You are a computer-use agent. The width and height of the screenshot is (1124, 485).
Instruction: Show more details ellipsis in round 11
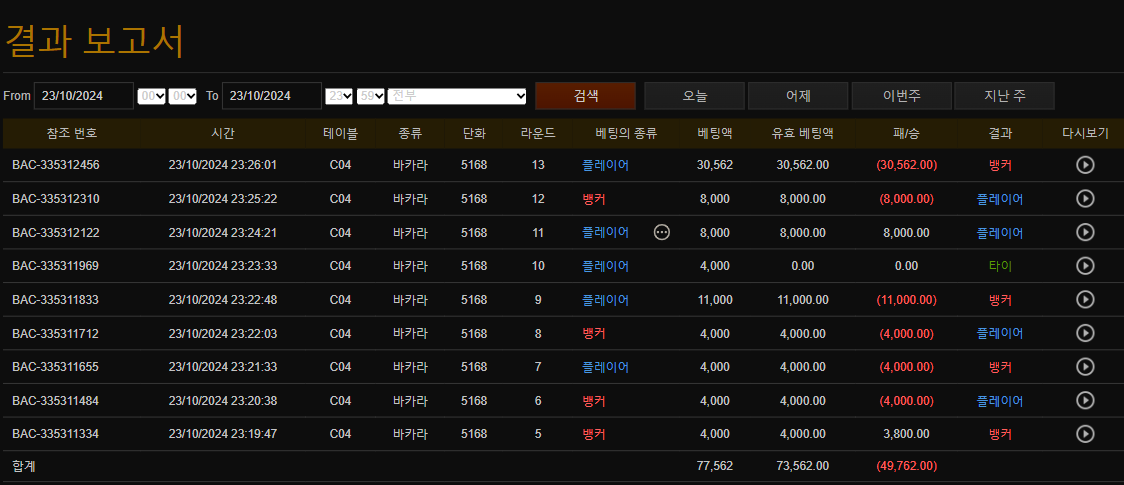pyautogui.click(x=661, y=232)
